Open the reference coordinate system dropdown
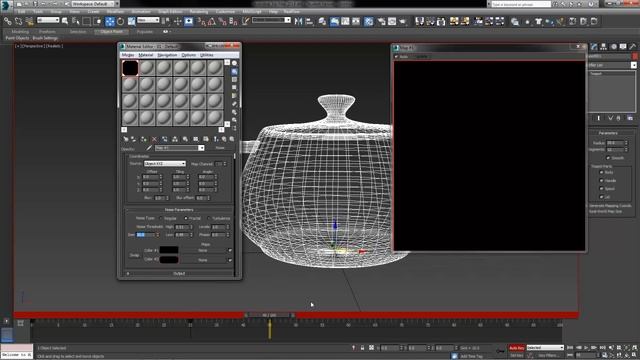Screen dimensions: 640x360 click(x=148, y=20)
